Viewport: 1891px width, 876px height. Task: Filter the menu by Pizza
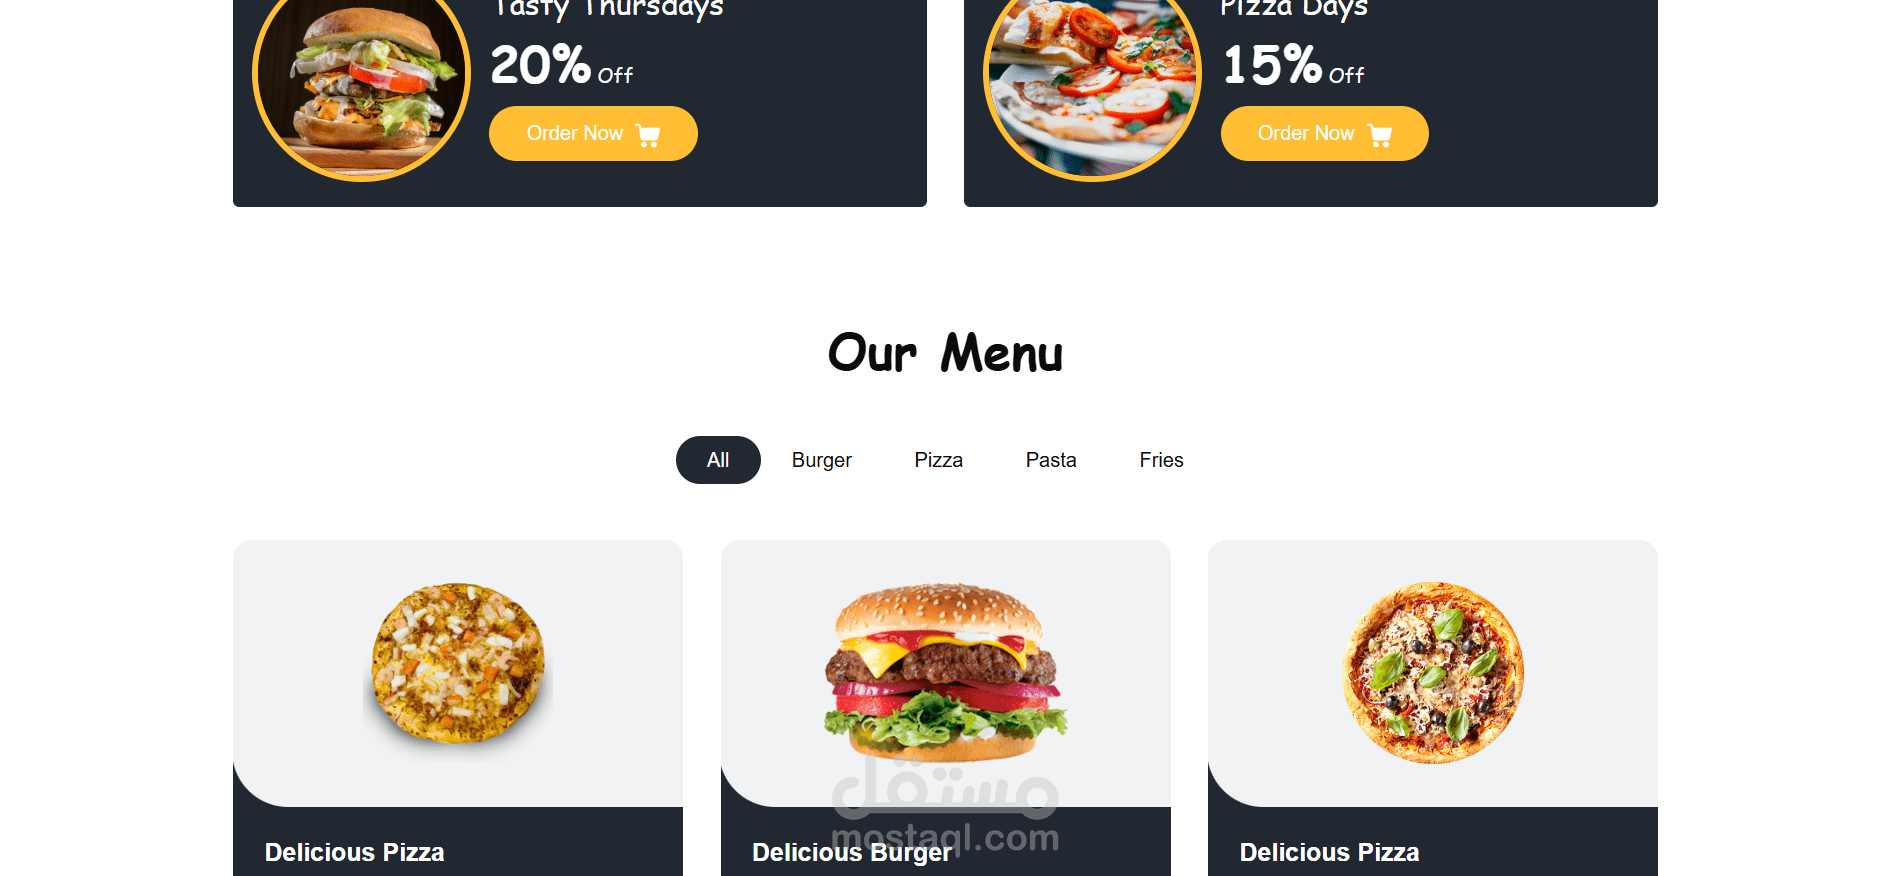(x=939, y=460)
